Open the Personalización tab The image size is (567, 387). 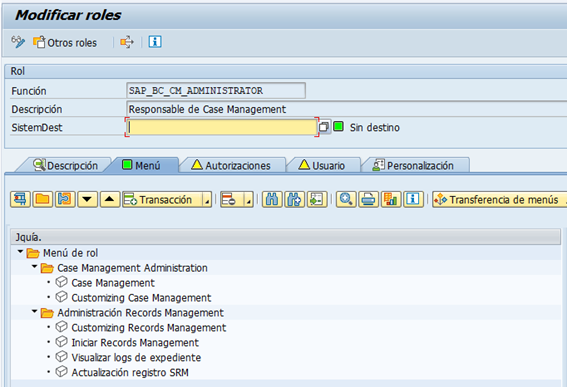click(x=413, y=165)
